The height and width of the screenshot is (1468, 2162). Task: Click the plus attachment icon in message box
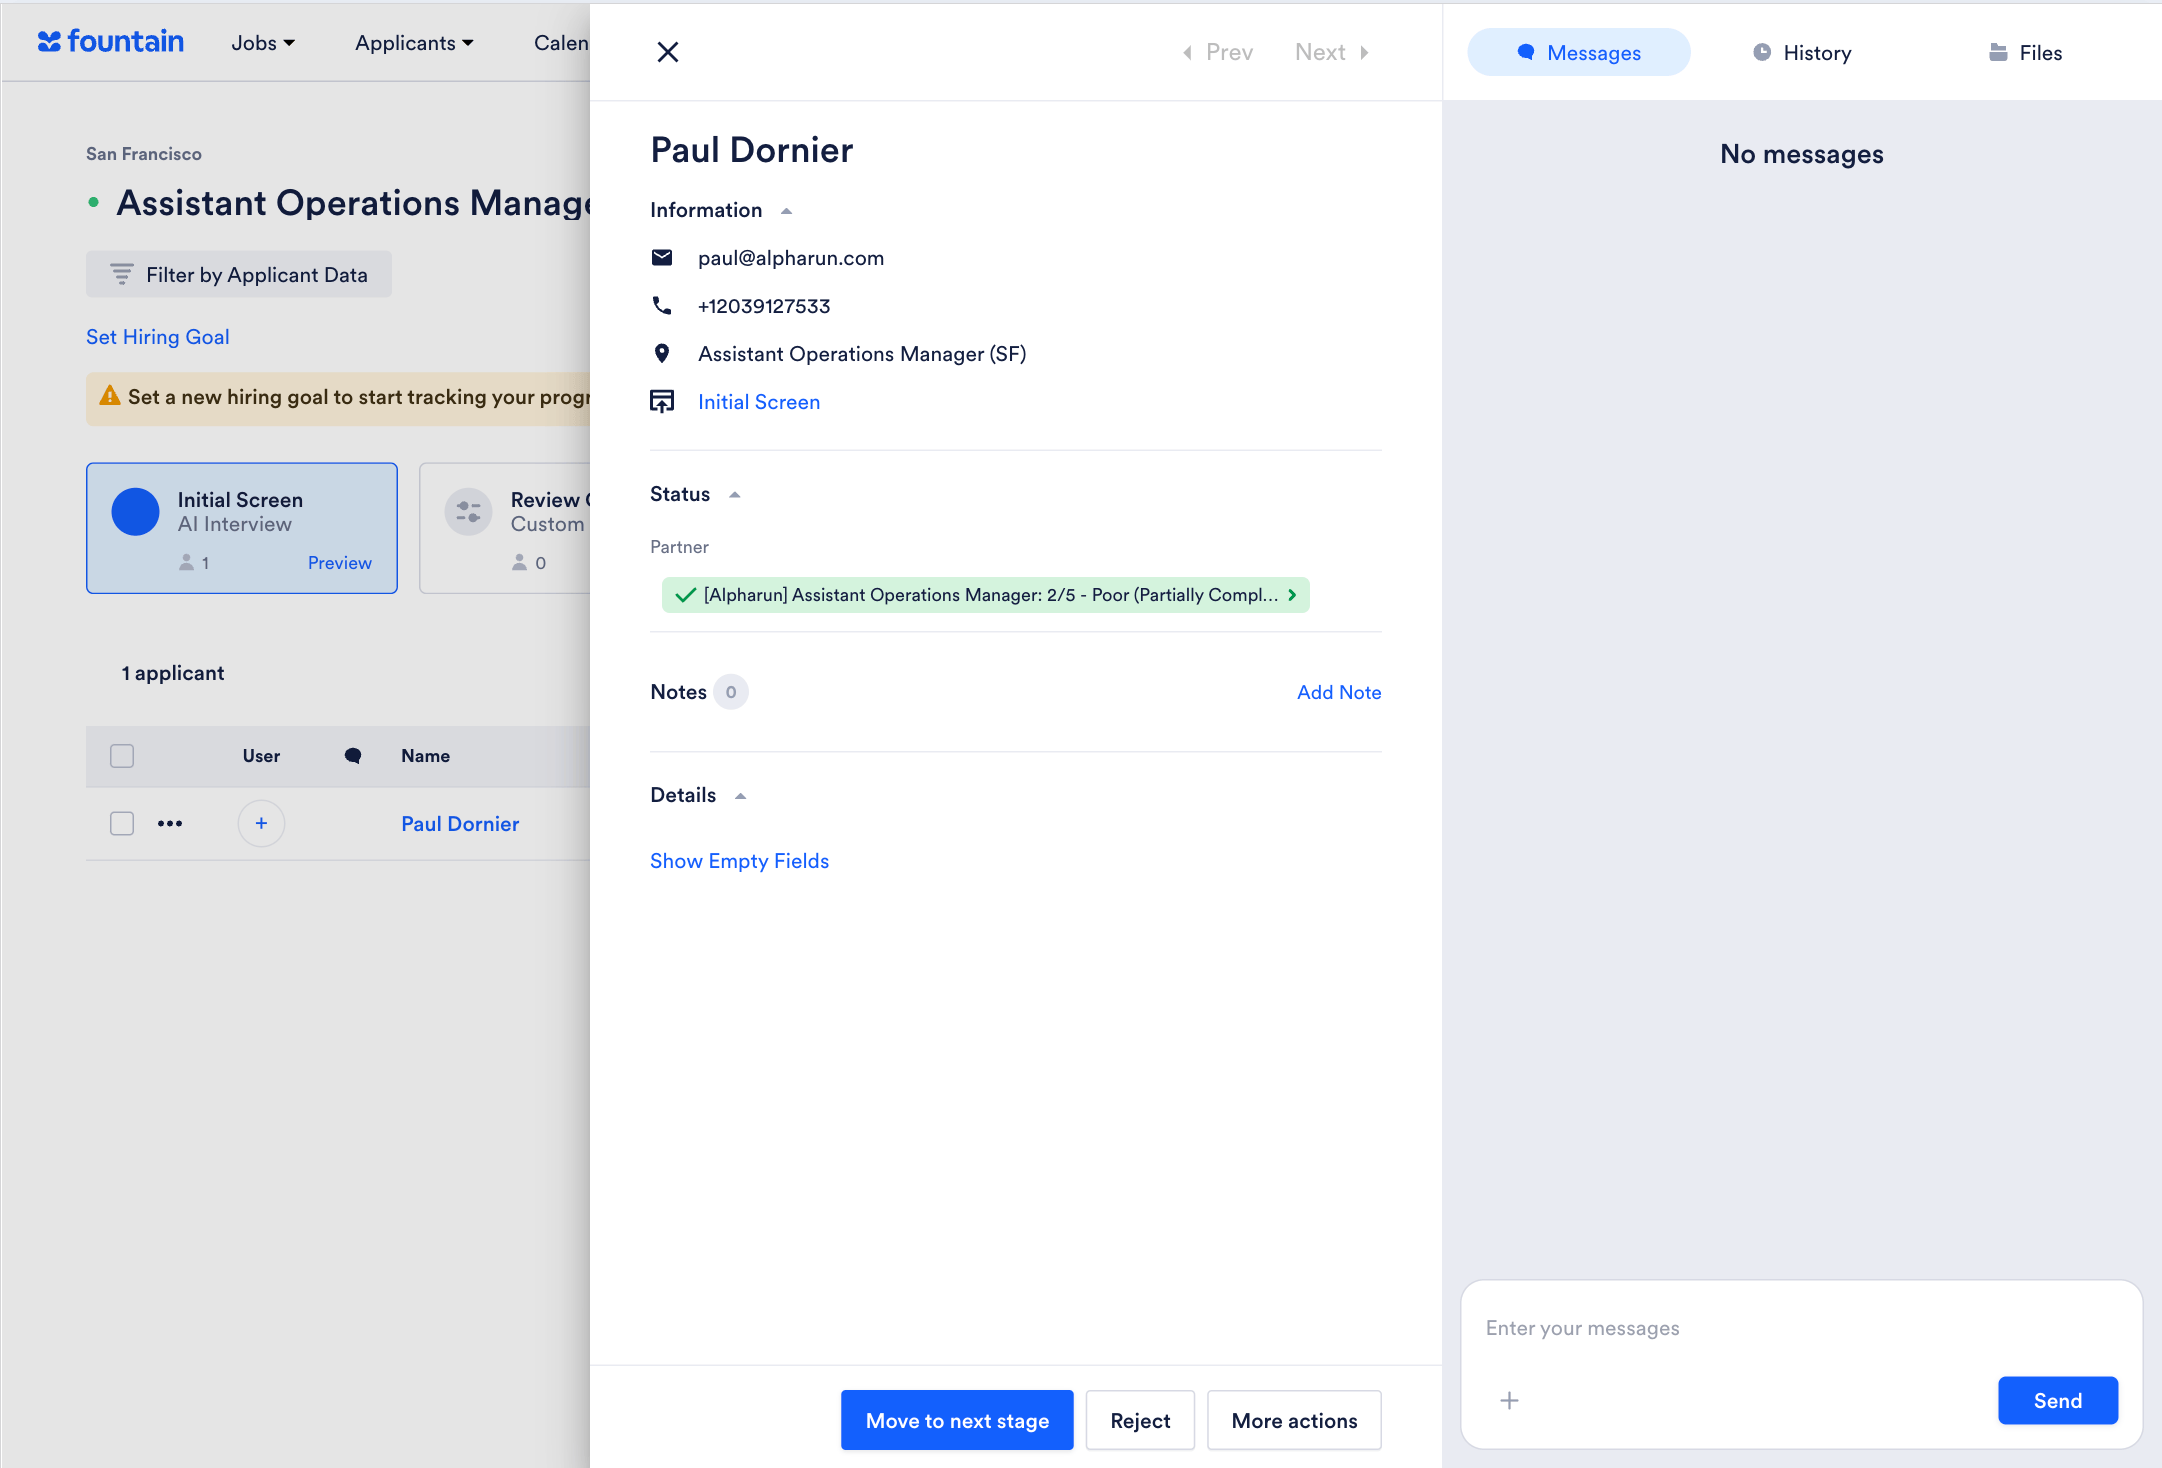(x=1509, y=1401)
